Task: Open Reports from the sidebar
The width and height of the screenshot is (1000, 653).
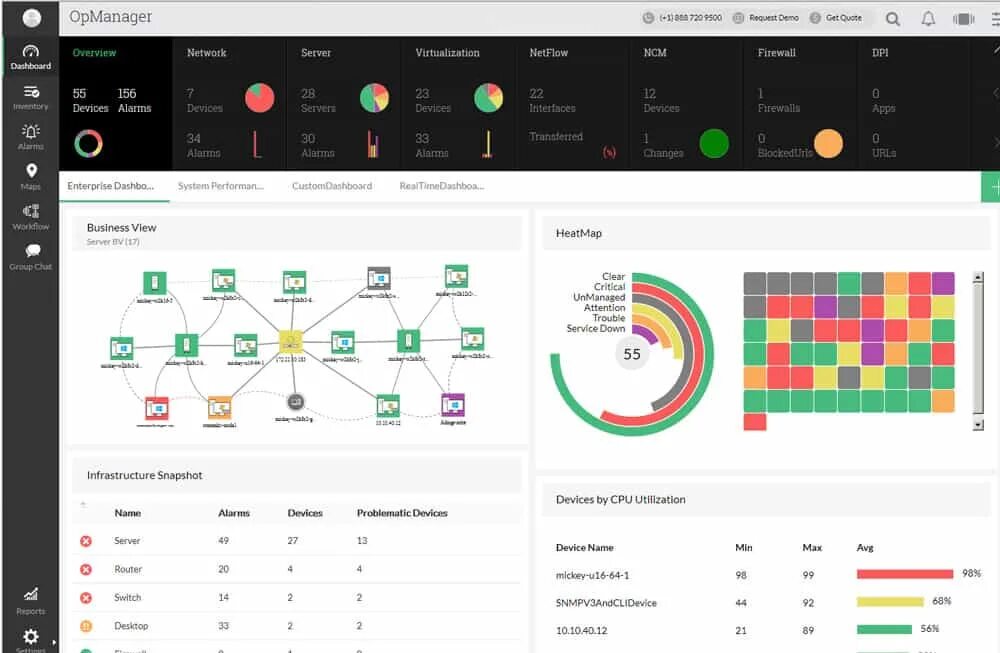Action: tap(31, 601)
